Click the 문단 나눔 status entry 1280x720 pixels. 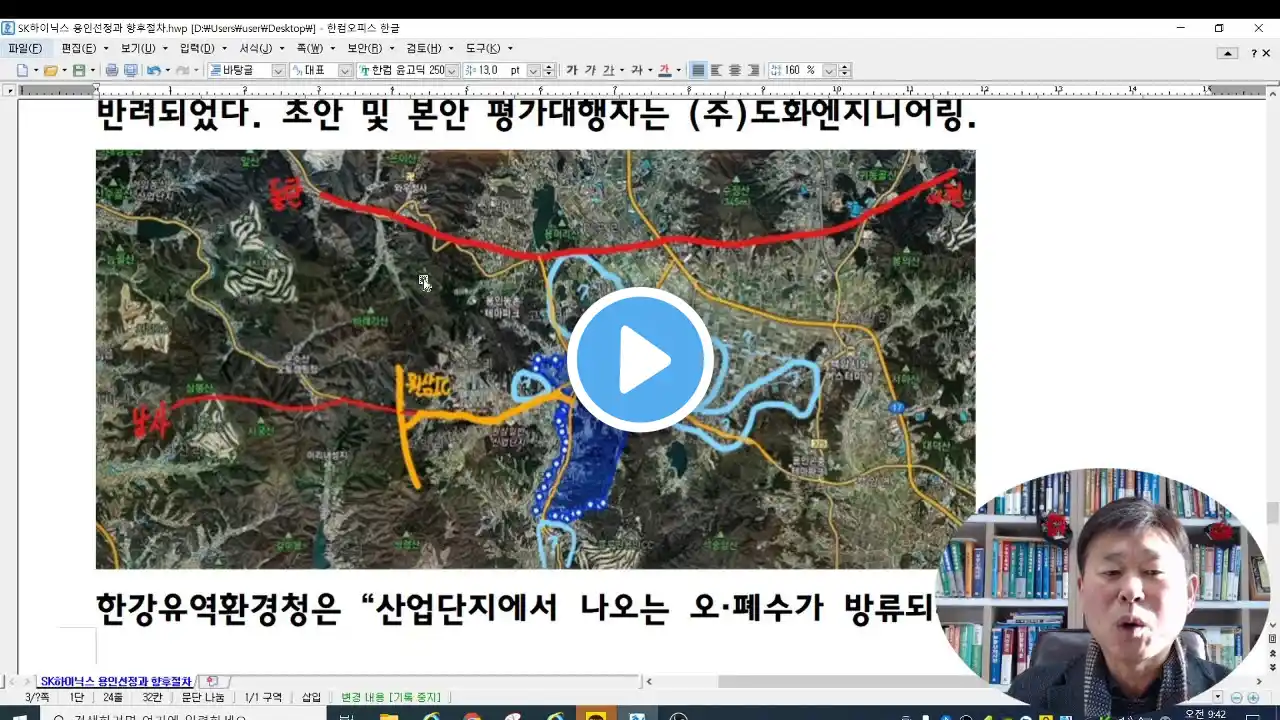(203, 697)
